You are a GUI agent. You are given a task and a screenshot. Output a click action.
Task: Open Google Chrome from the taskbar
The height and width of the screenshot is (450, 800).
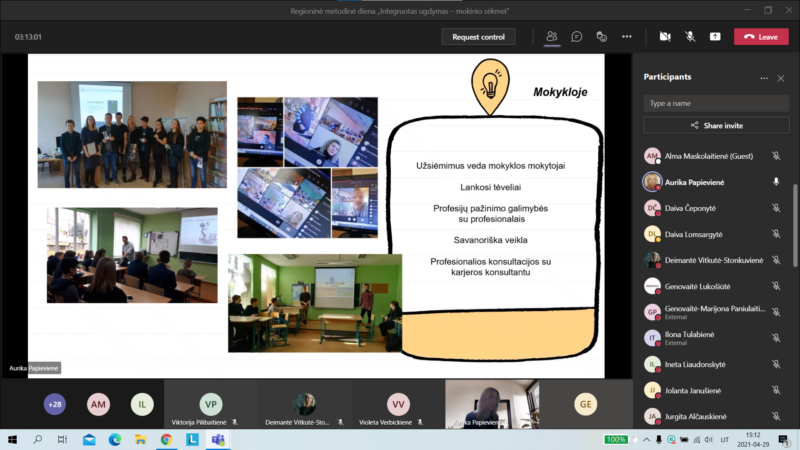point(166,439)
